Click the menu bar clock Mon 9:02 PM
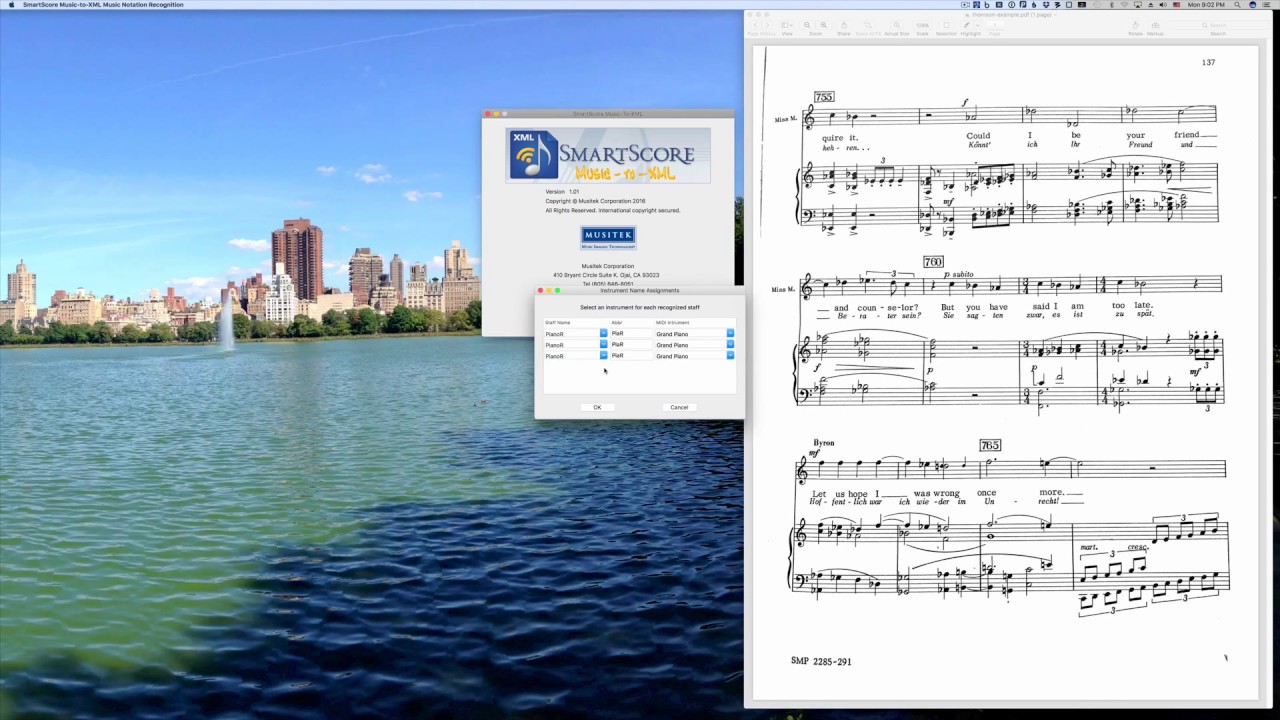This screenshot has height=720, width=1280. 1206,4
